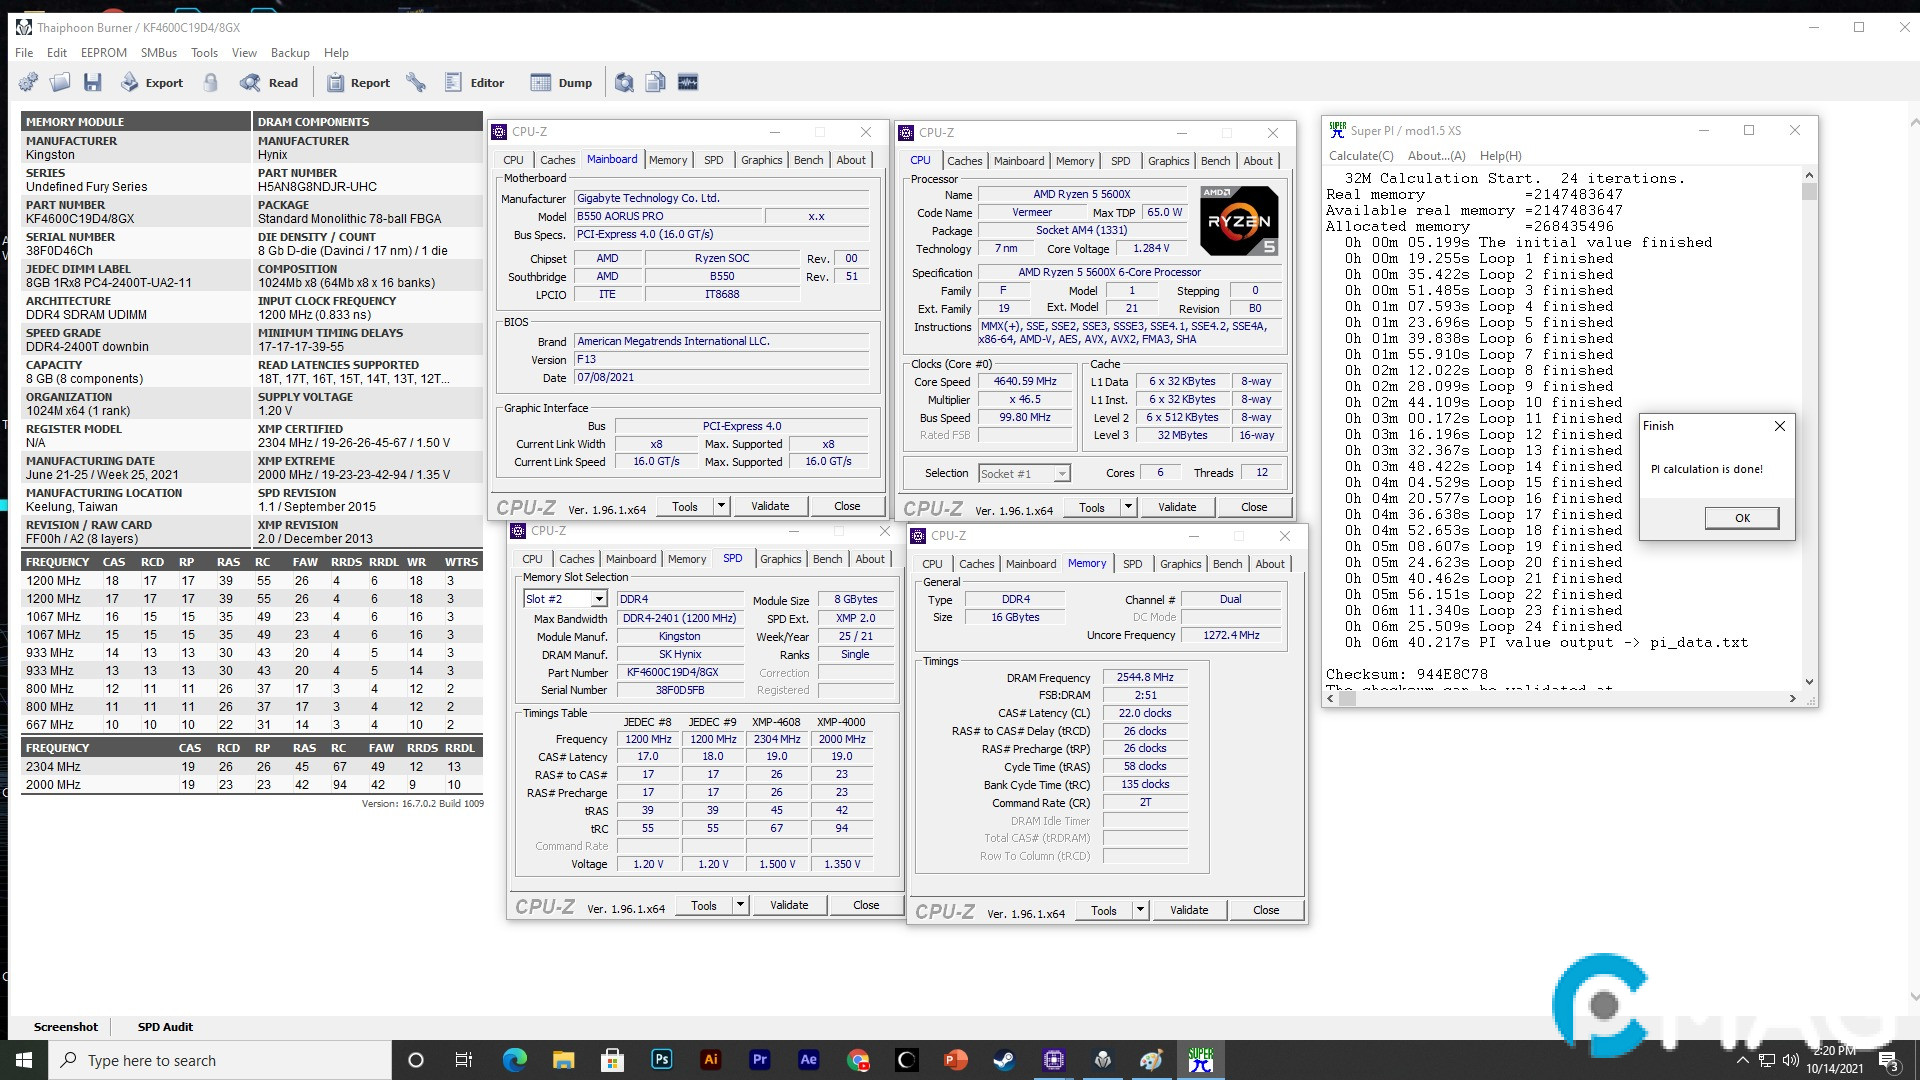
Task: Click the Read SPD toolbar button
Action: pos(269,83)
